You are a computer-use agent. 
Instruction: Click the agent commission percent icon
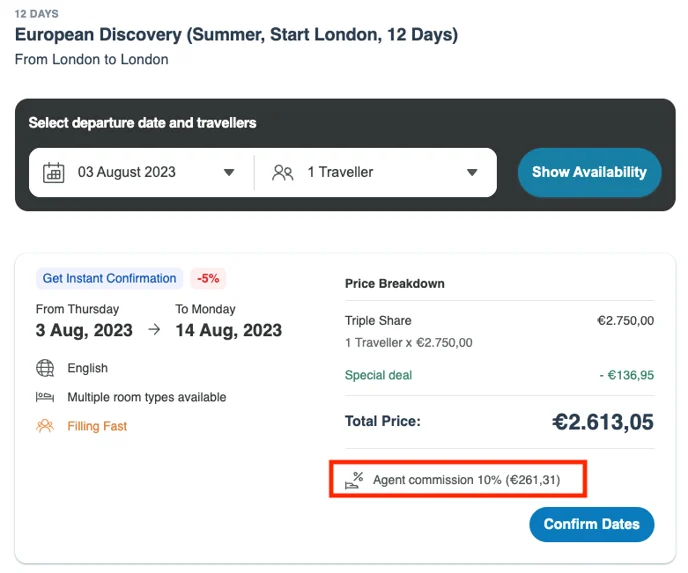coord(354,480)
